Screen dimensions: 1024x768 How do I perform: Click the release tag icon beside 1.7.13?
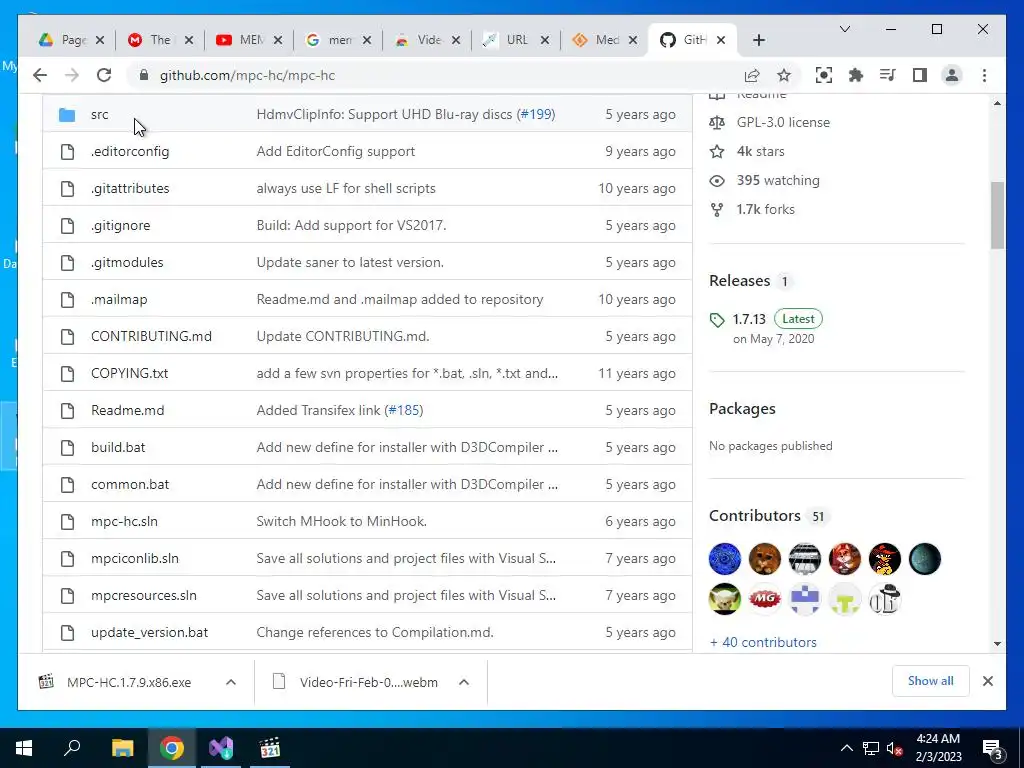(x=717, y=320)
